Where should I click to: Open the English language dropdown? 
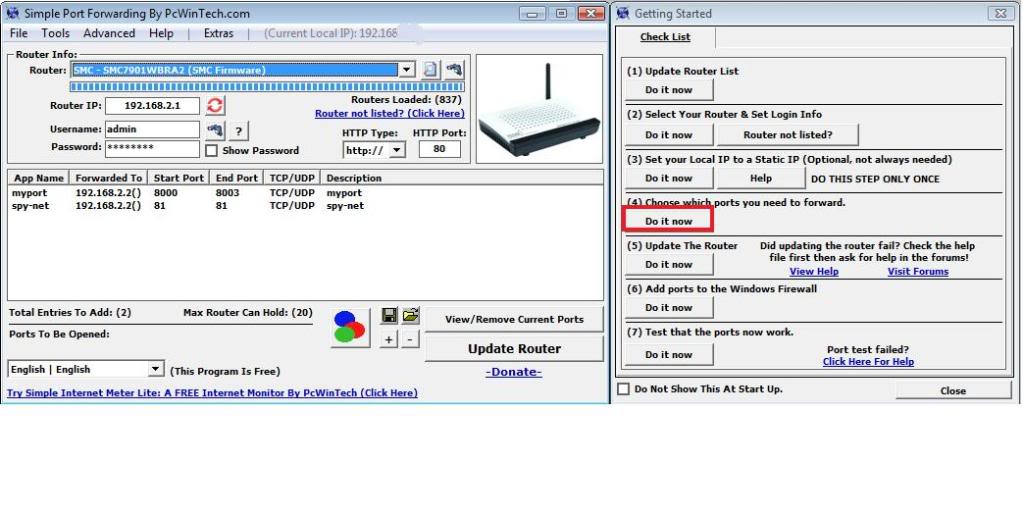point(155,369)
